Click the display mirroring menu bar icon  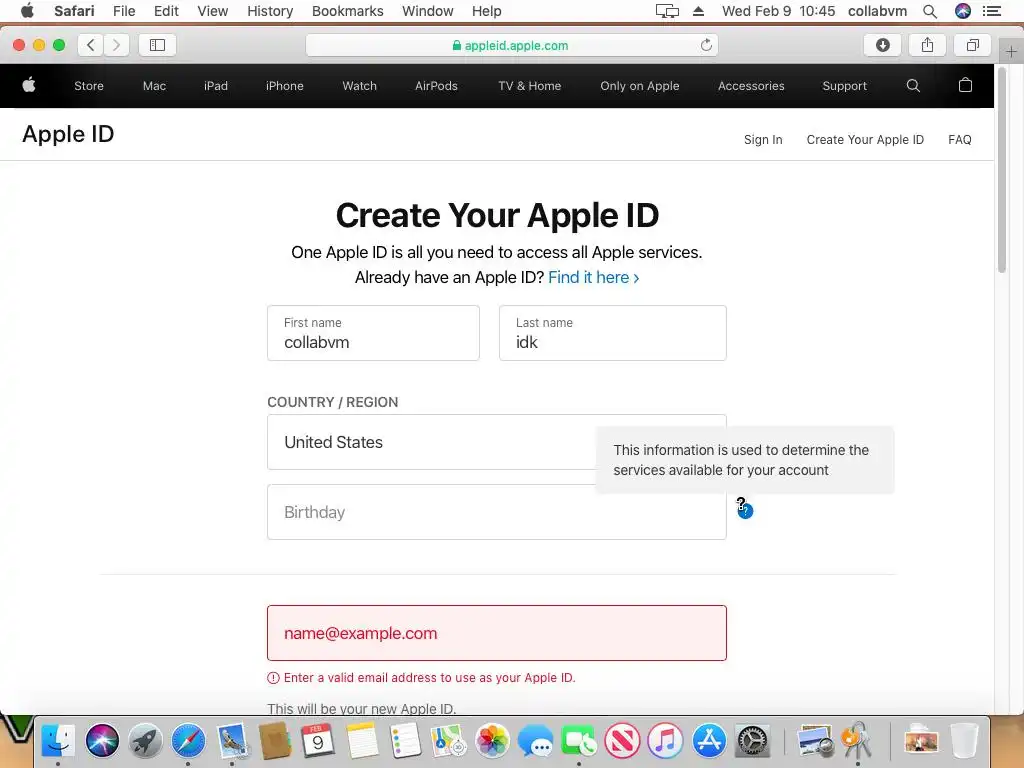click(667, 11)
